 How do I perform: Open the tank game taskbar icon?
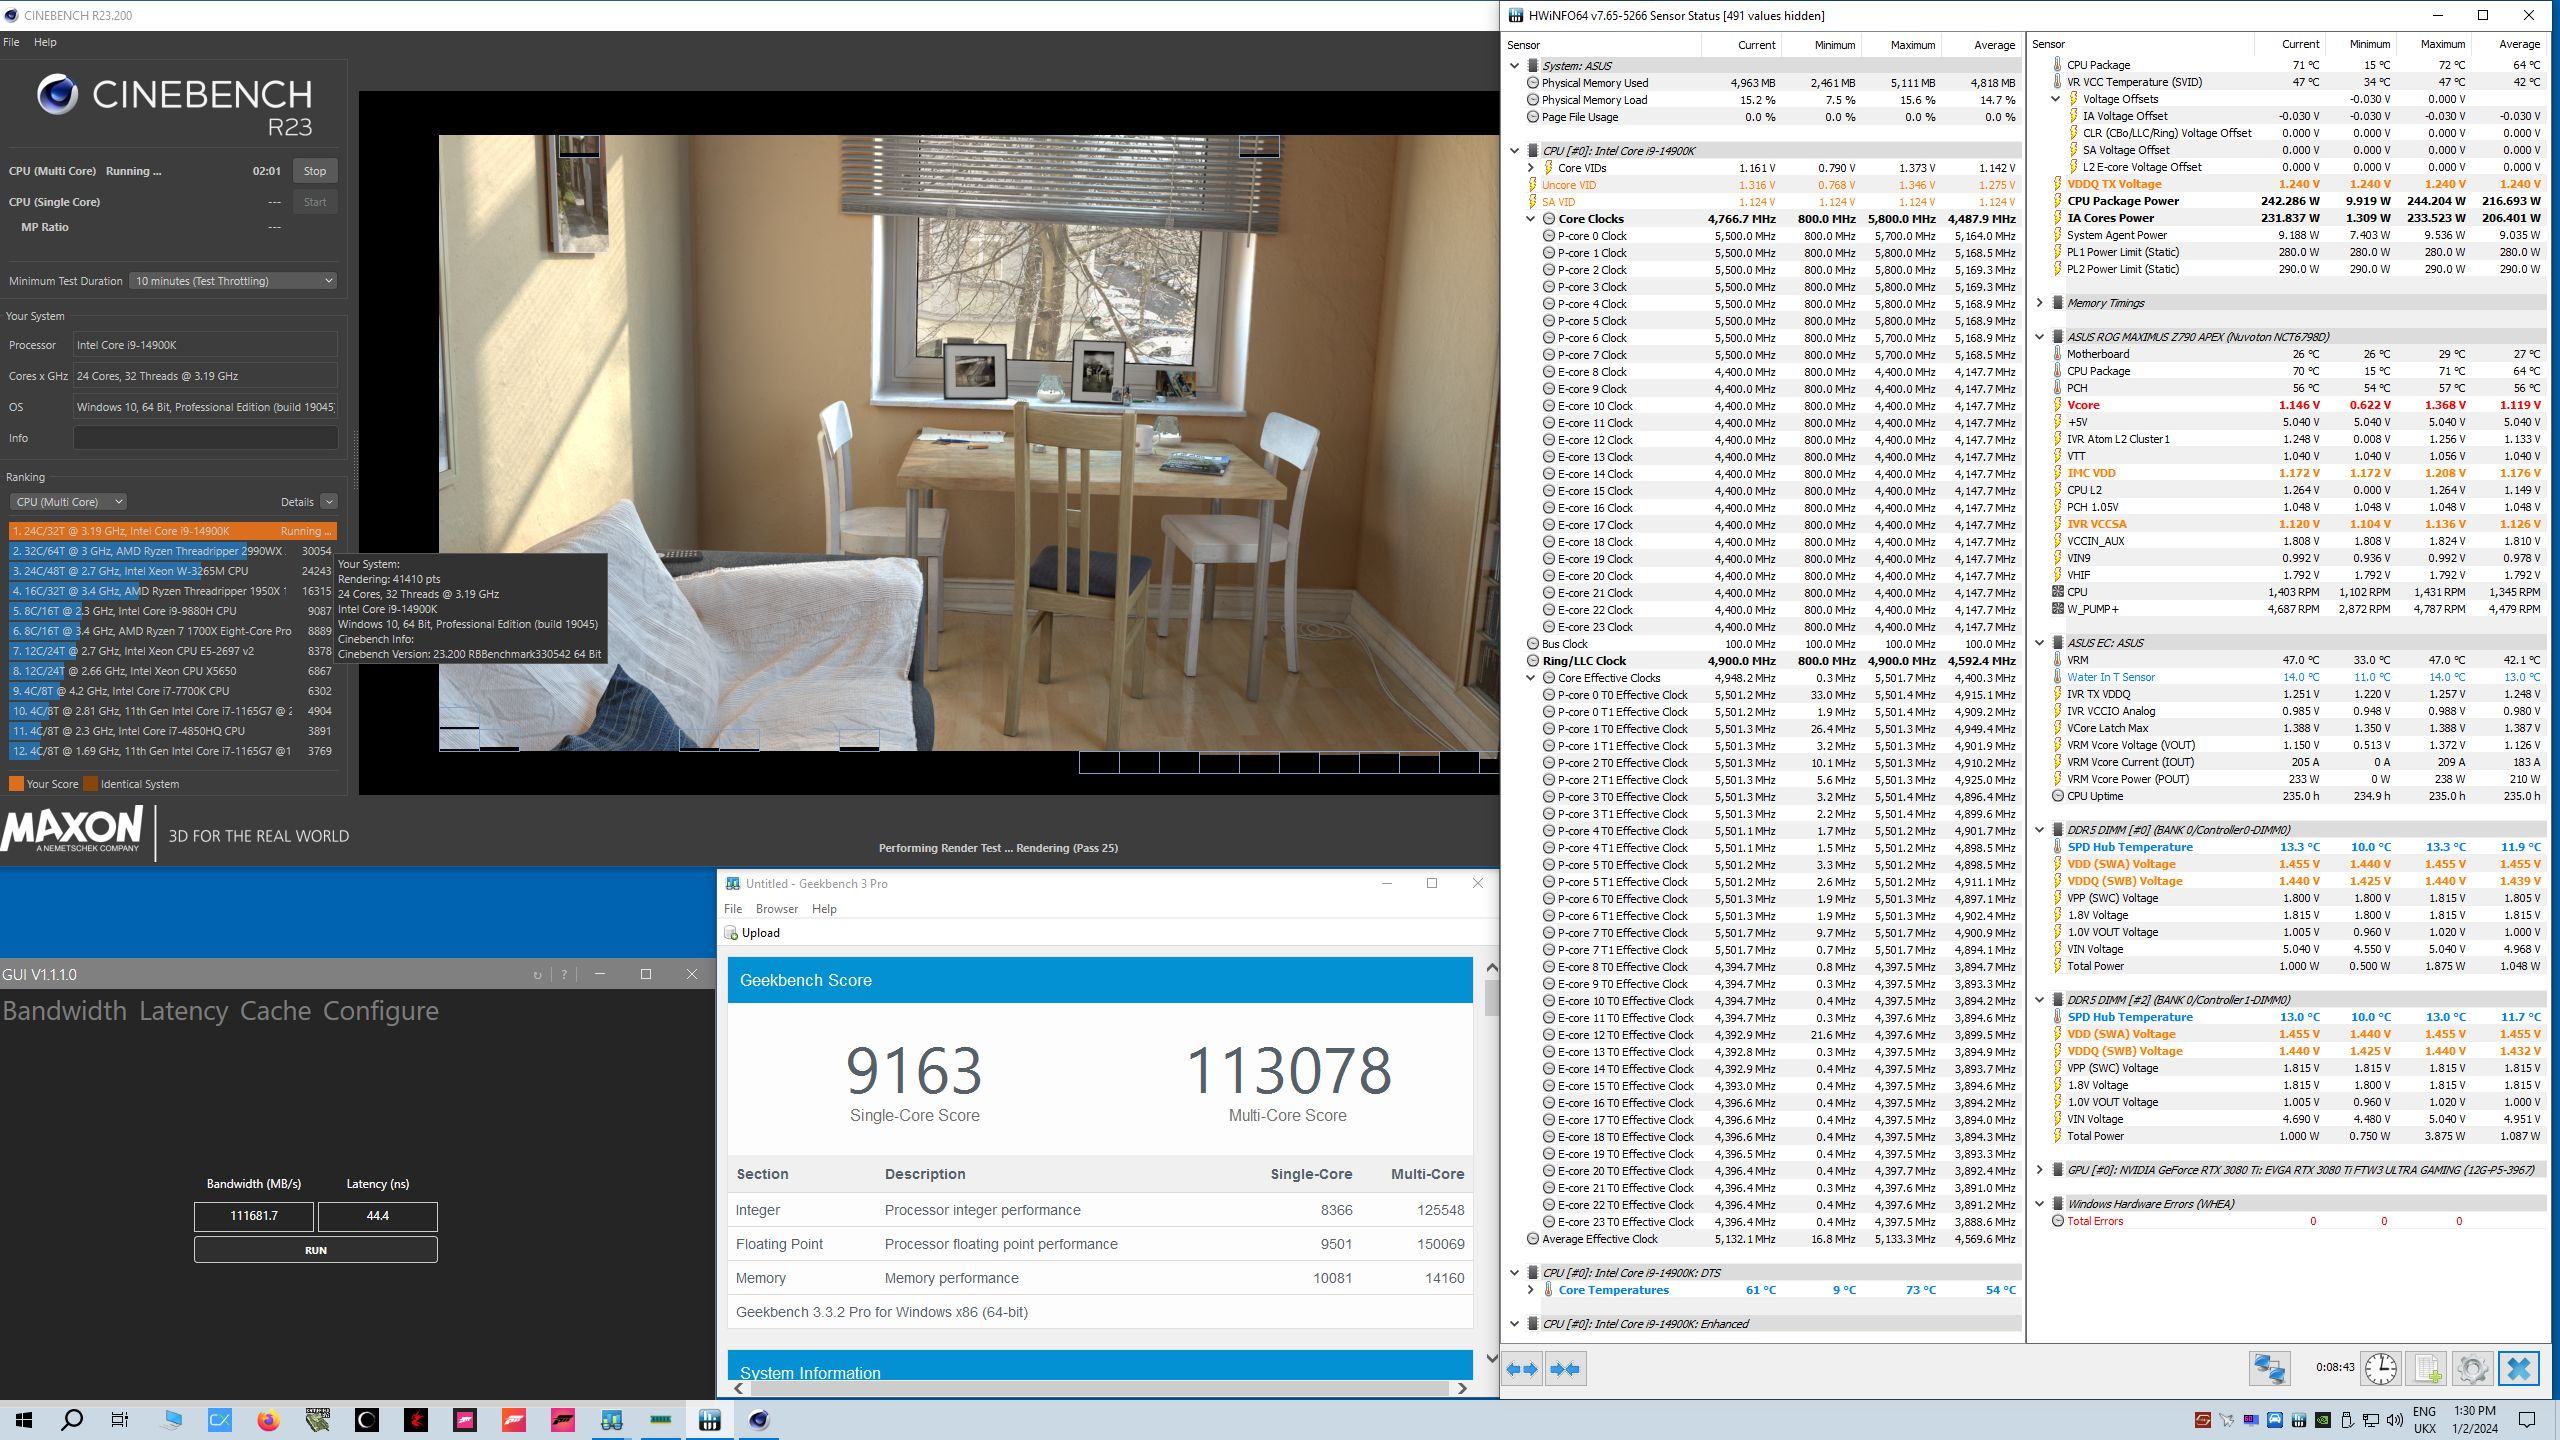(318, 1420)
